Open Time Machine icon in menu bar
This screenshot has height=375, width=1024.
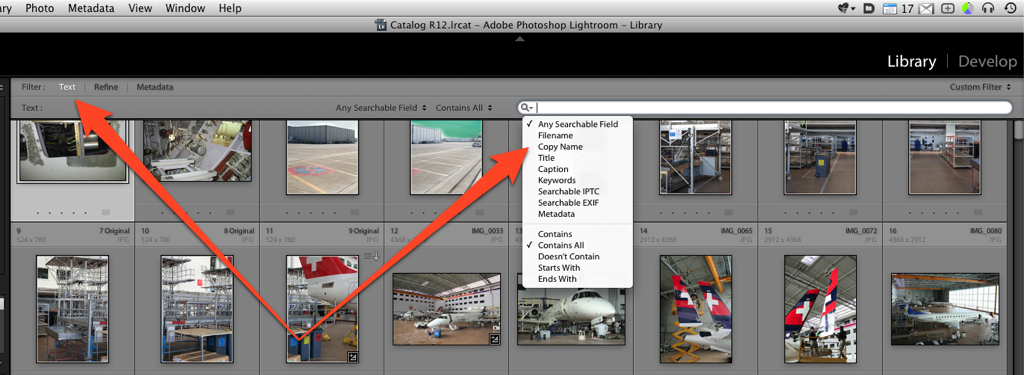(x=1009, y=8)
